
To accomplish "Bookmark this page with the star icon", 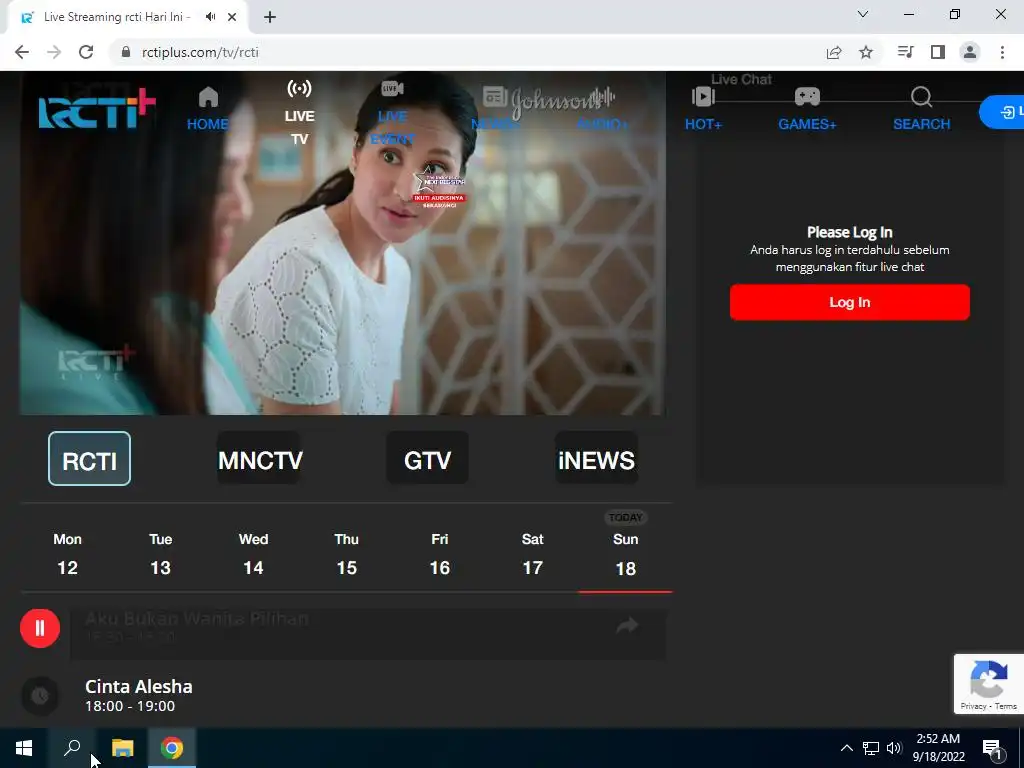I will point(866,52).
